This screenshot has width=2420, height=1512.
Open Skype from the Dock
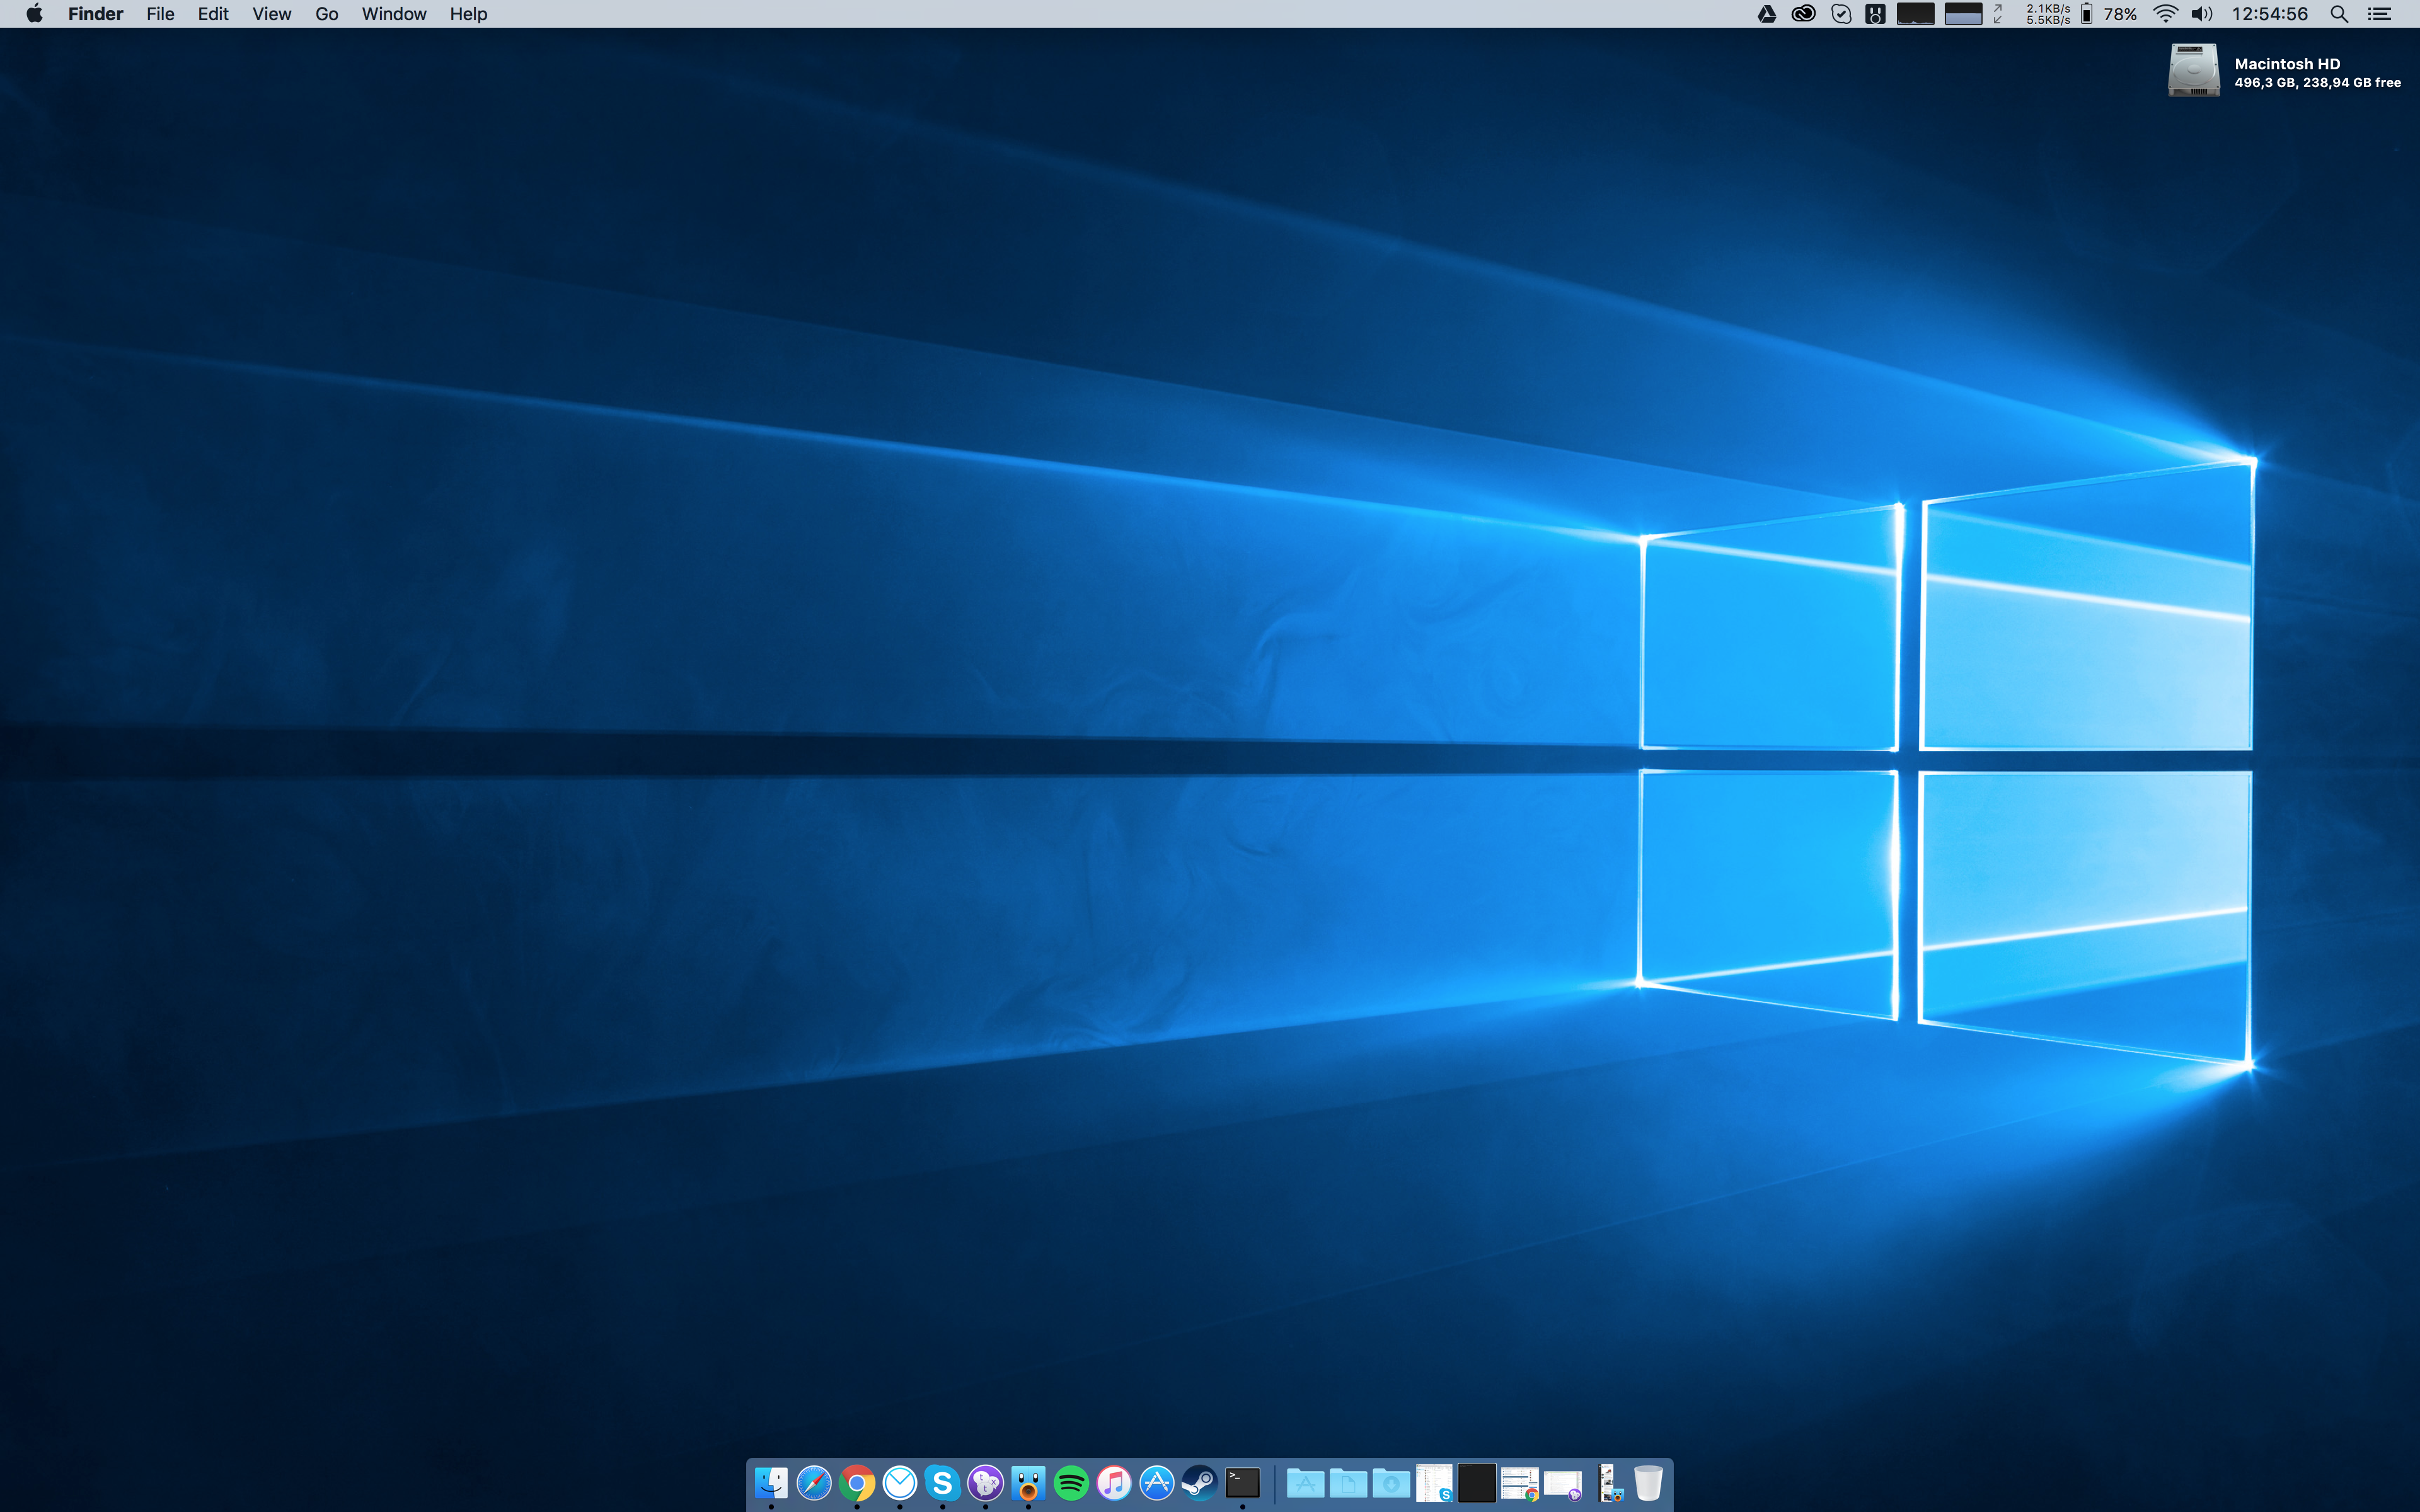tap(942, 1482)
